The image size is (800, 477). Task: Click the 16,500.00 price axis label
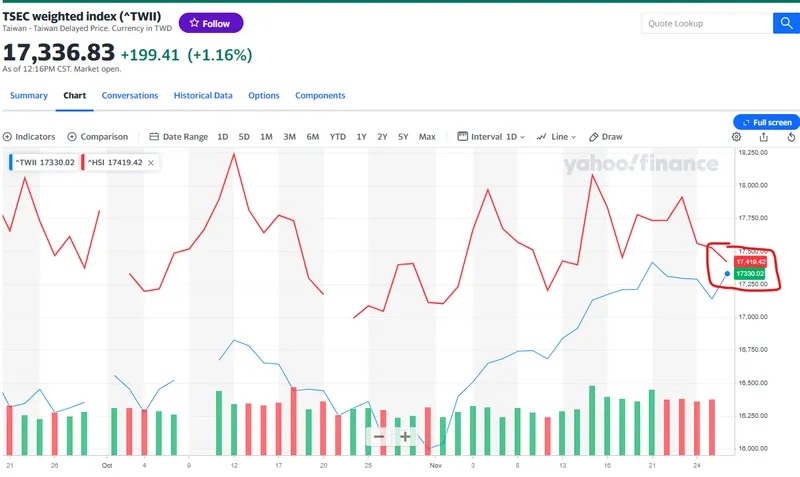tap(753, 383)
